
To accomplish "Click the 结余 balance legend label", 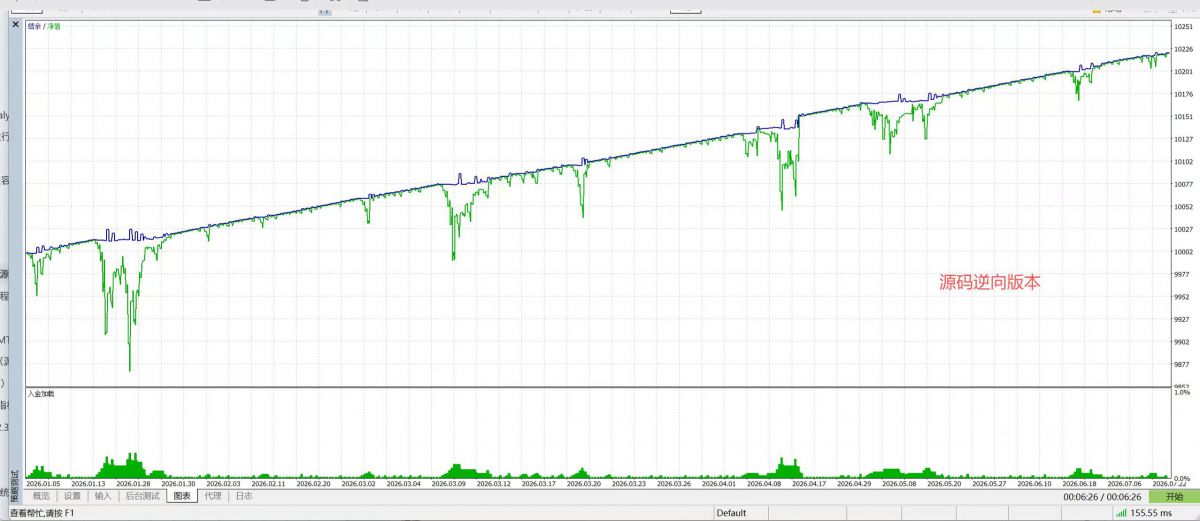I will (x=33, y=25).
